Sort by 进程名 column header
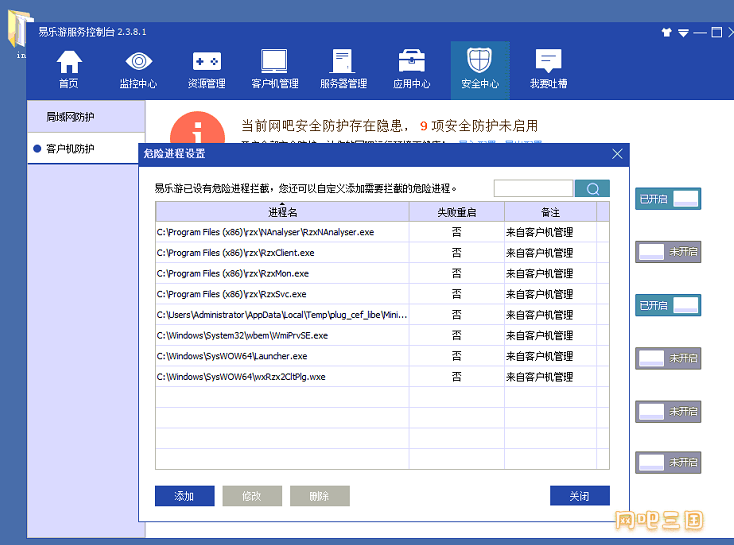The width and height of the screenshot is (734, 545). click(x=282, y=212)
